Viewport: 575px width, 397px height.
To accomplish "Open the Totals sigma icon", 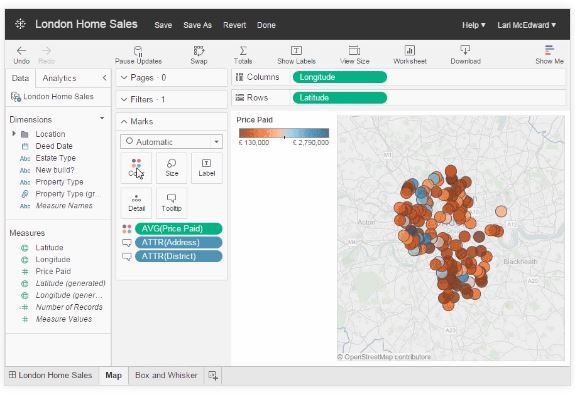I will click(x=243, y=51).
